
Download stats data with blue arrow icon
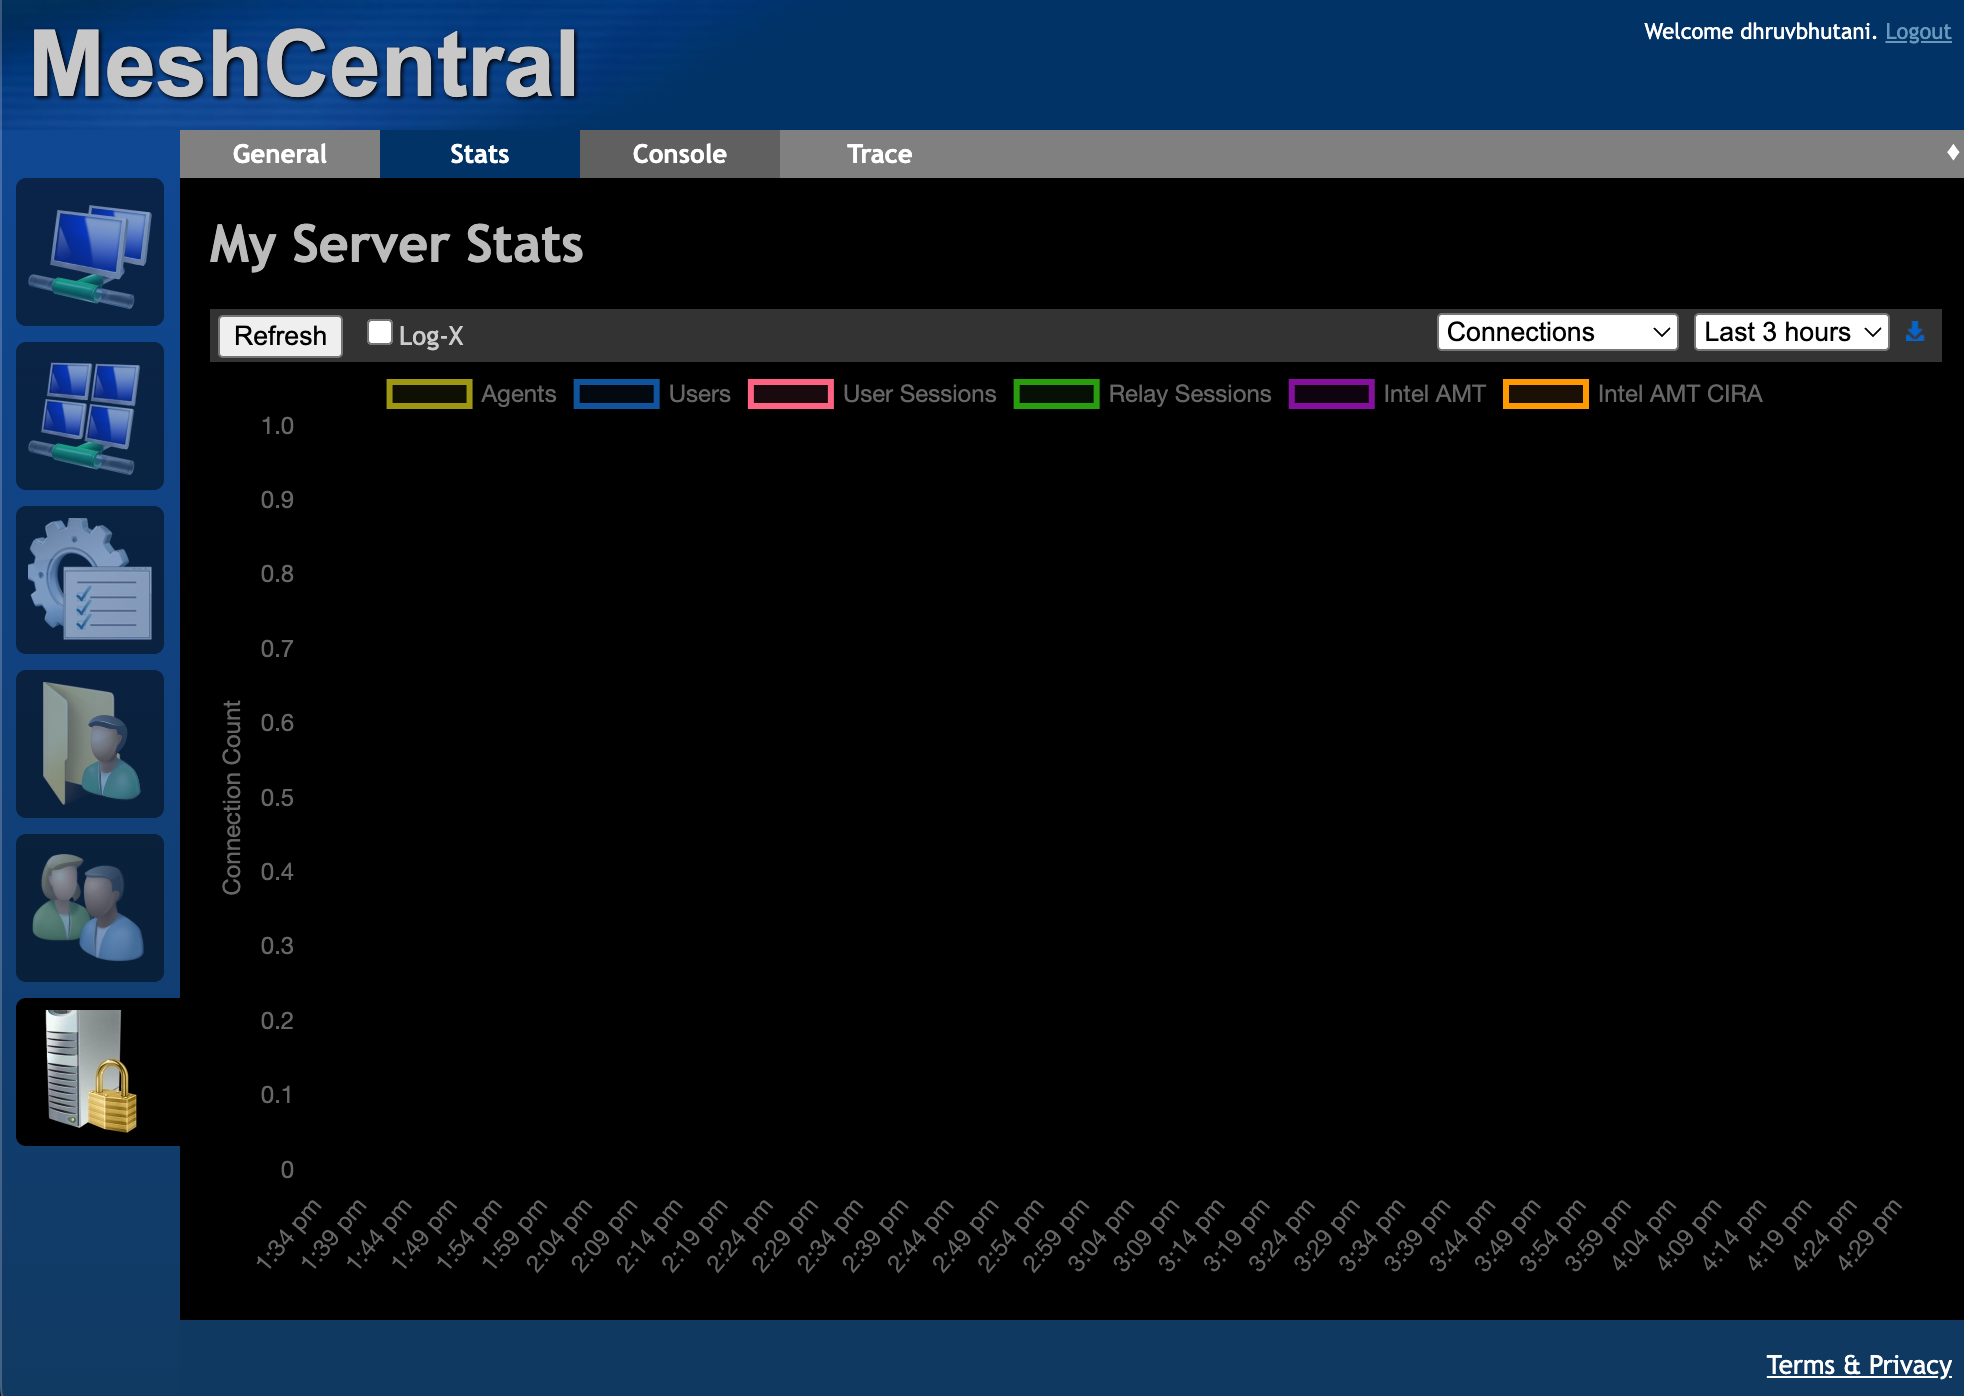pyautogui.click(x=1915, y=332)
